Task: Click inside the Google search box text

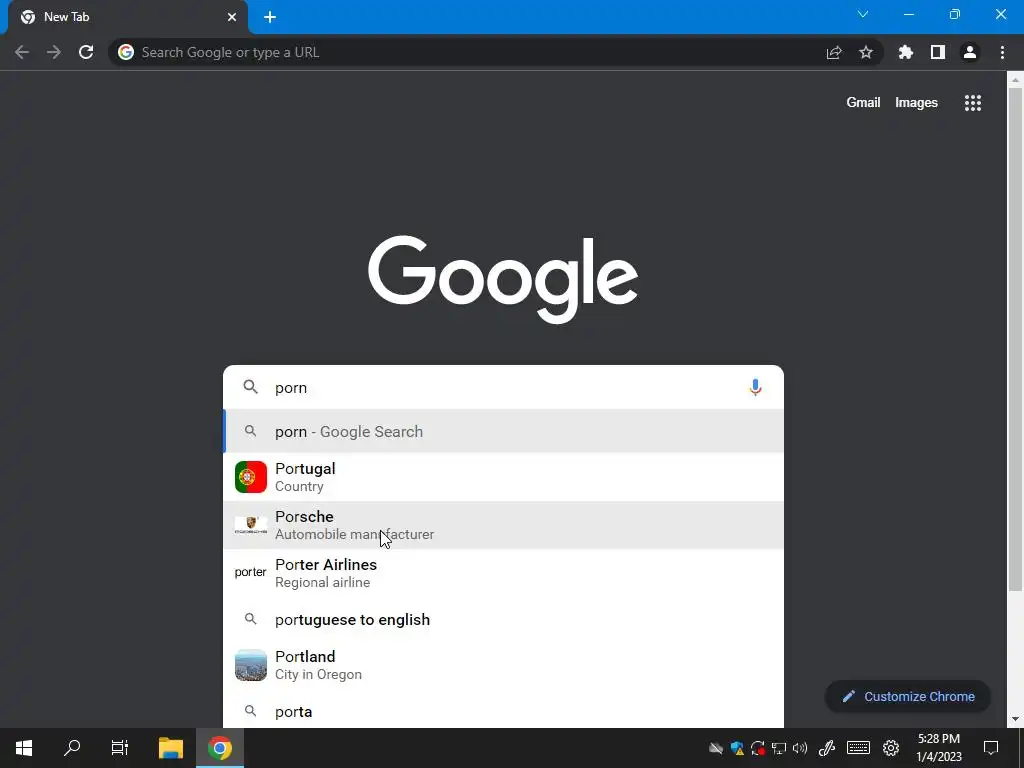Action: coord(503,387)
